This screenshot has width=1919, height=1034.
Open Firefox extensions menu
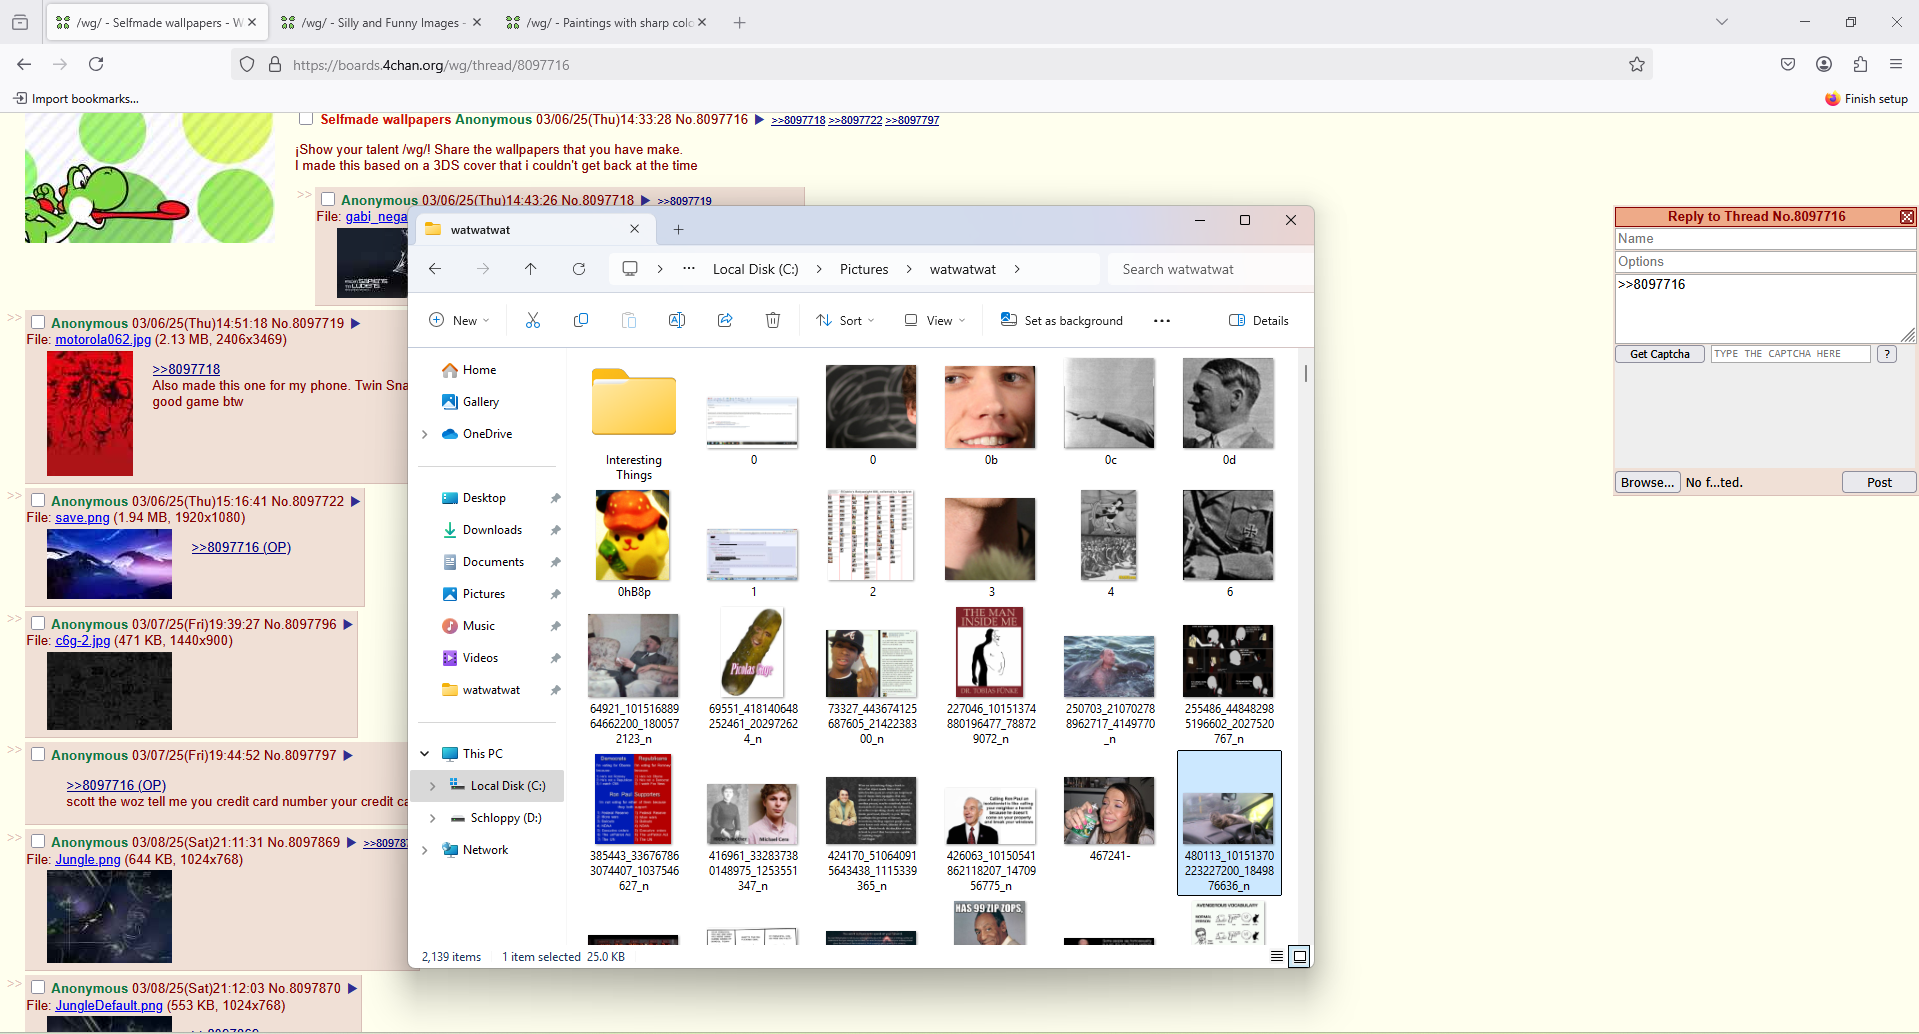pyautogui.click(x=1860, y=64)
